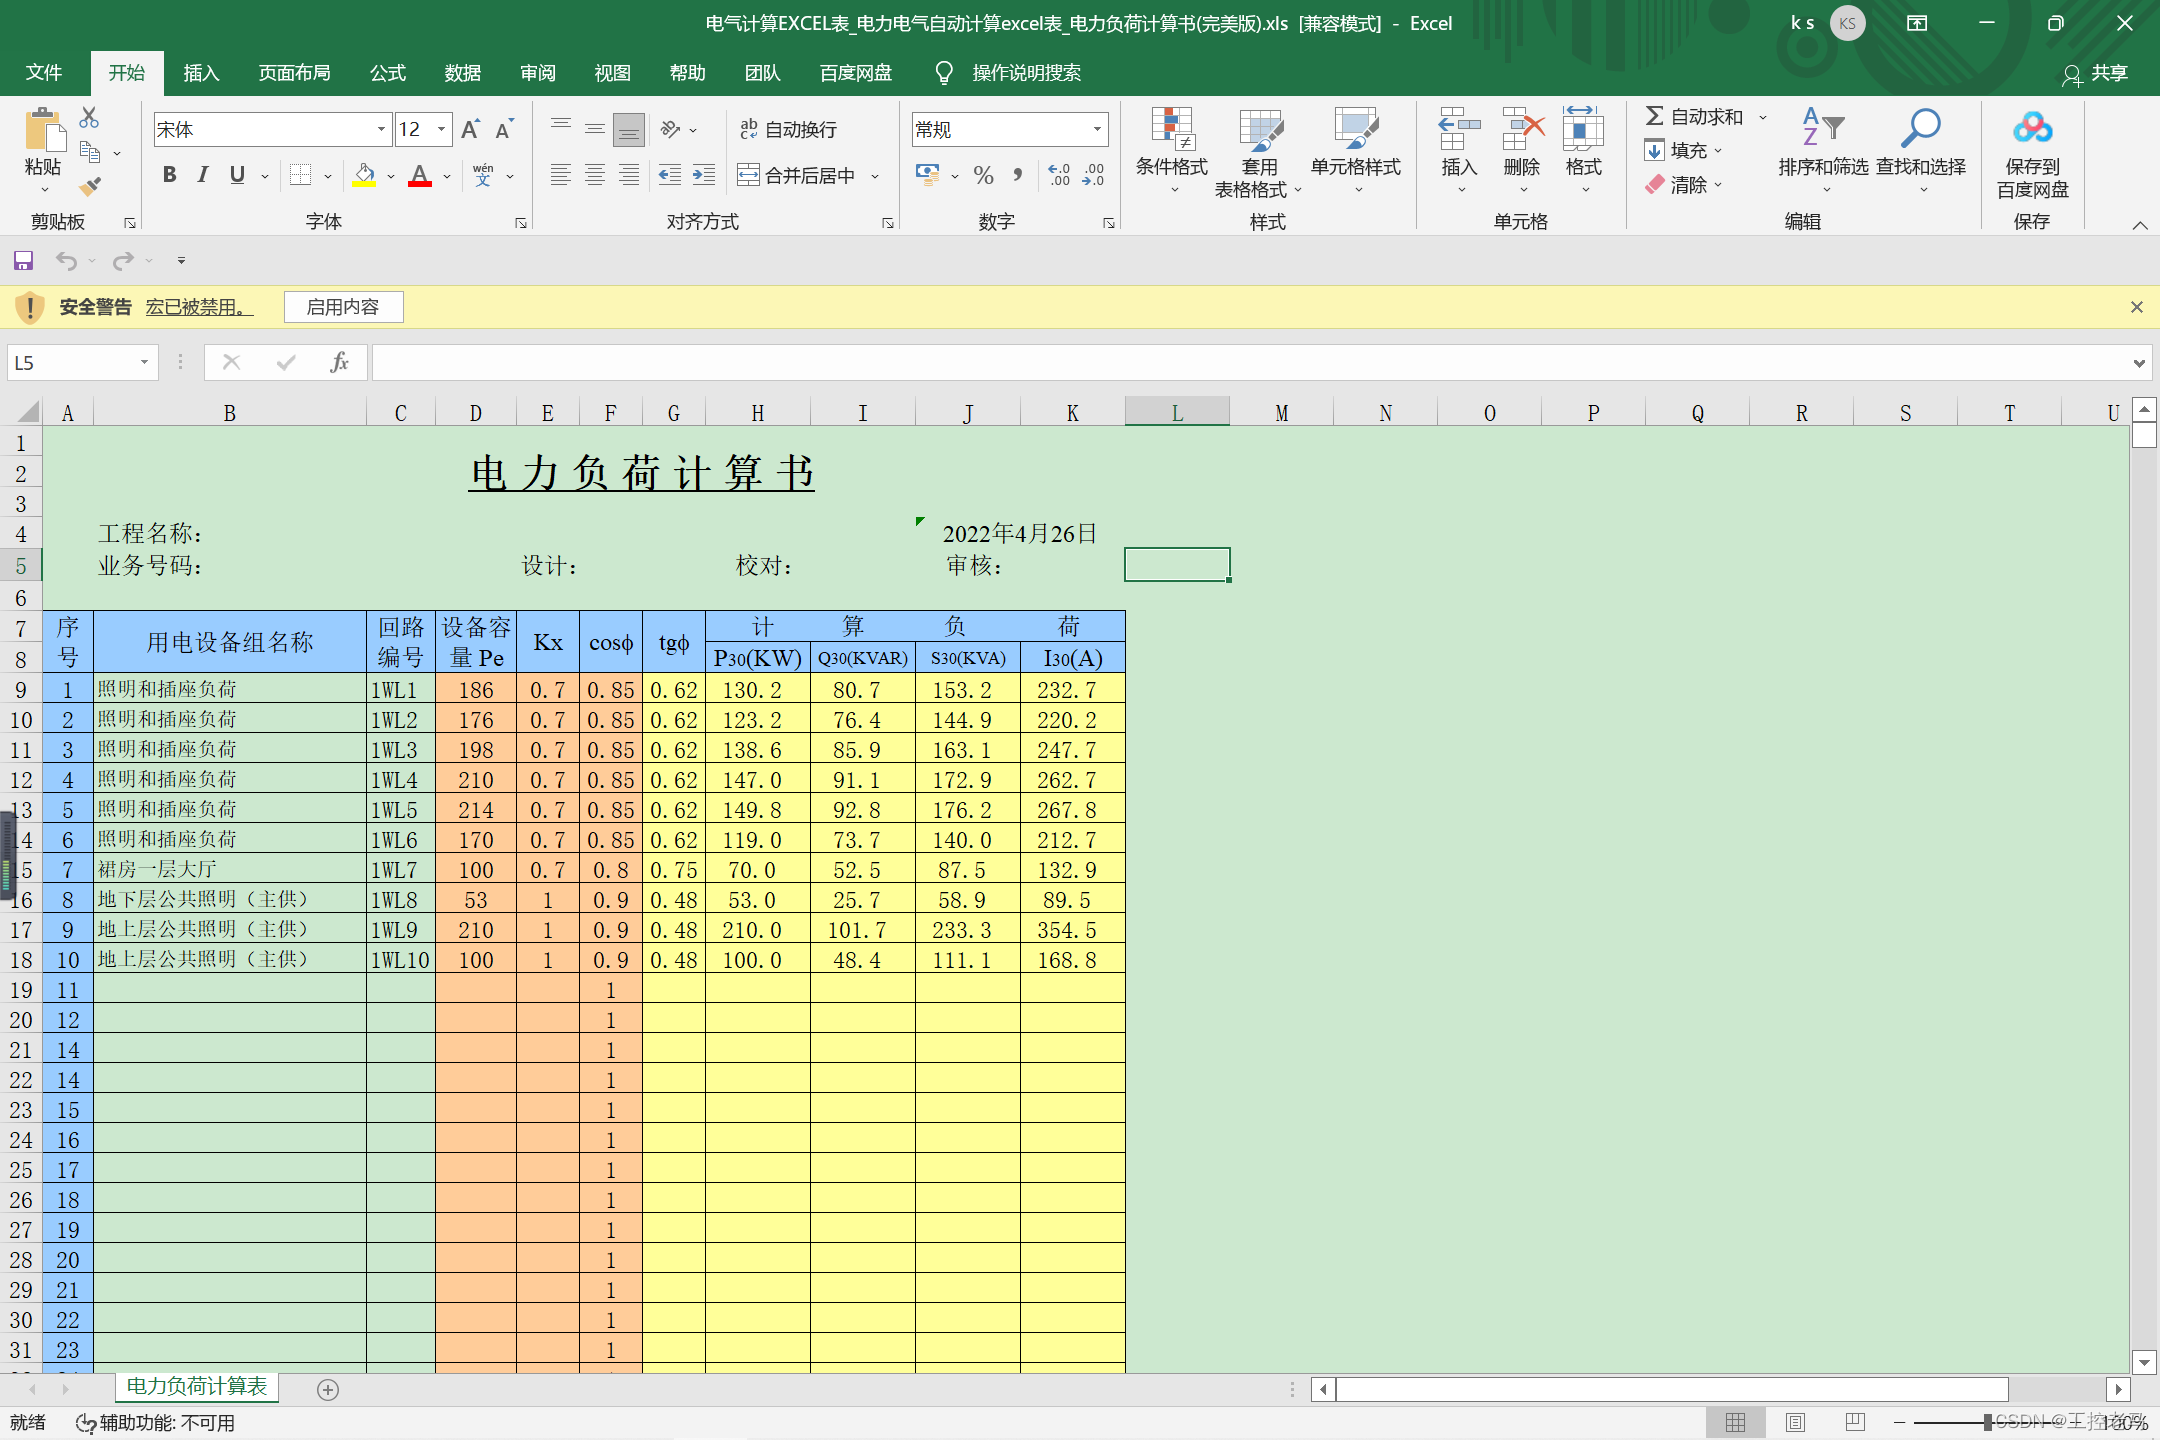Image resolution: width=2160 pixels, height=1440 pixels.
Task: Toggle Bold formatting
Action: [169, 175]
